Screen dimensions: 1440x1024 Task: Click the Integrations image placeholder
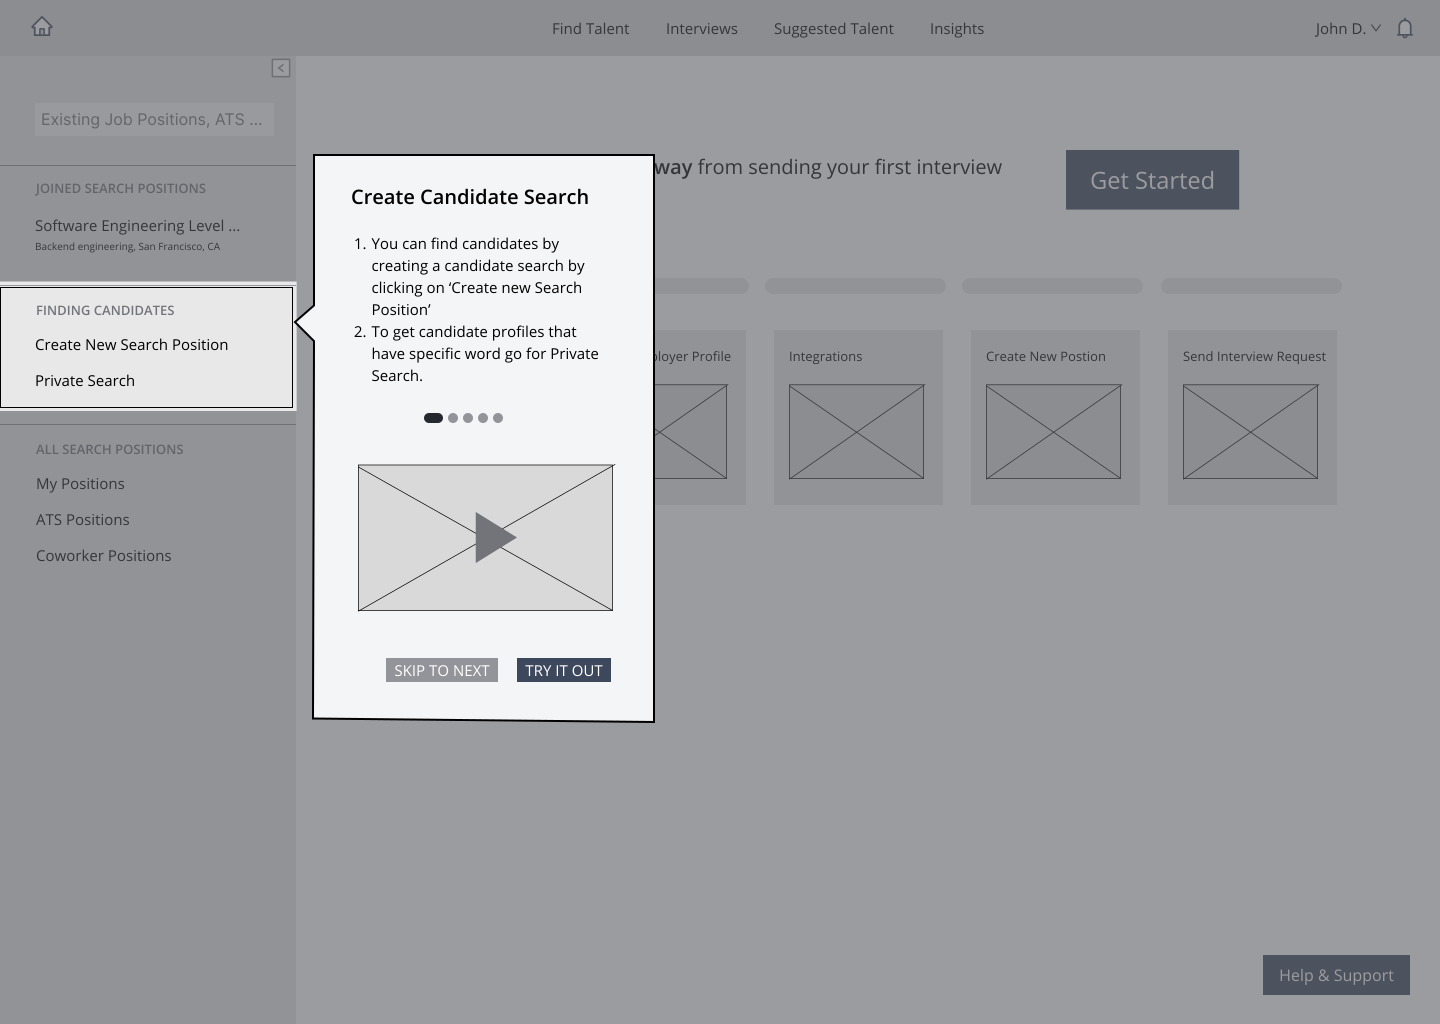855,432
